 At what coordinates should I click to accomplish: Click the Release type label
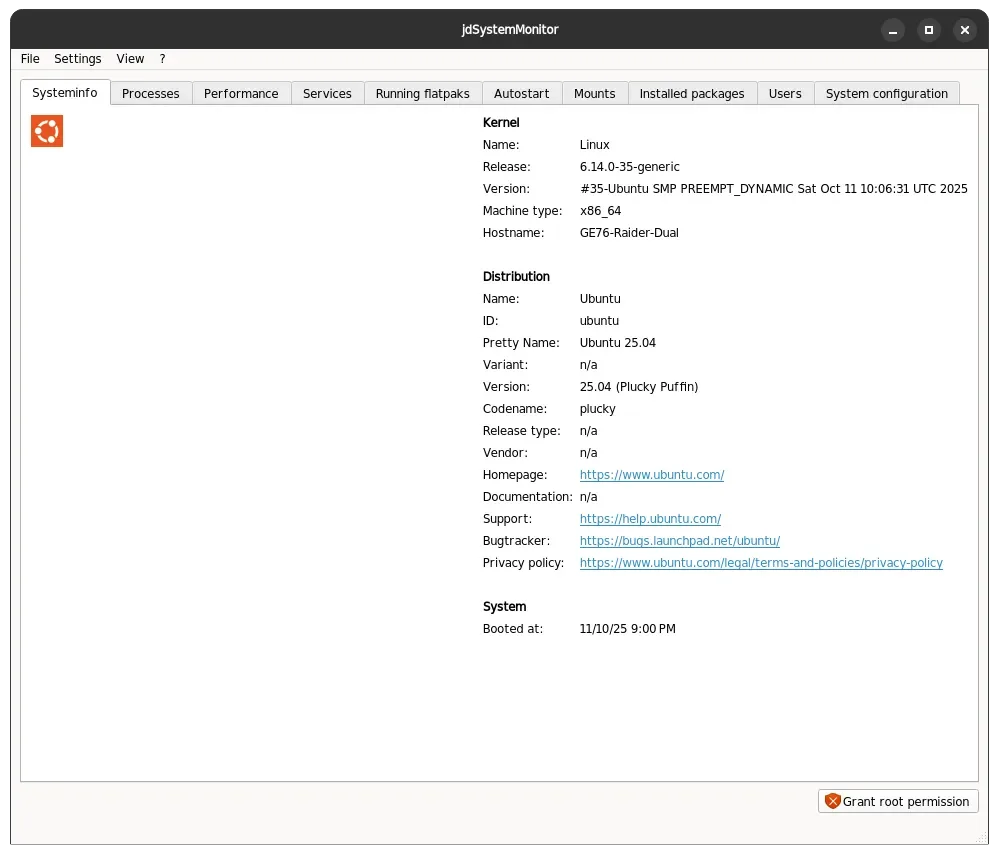pos(522,431)
